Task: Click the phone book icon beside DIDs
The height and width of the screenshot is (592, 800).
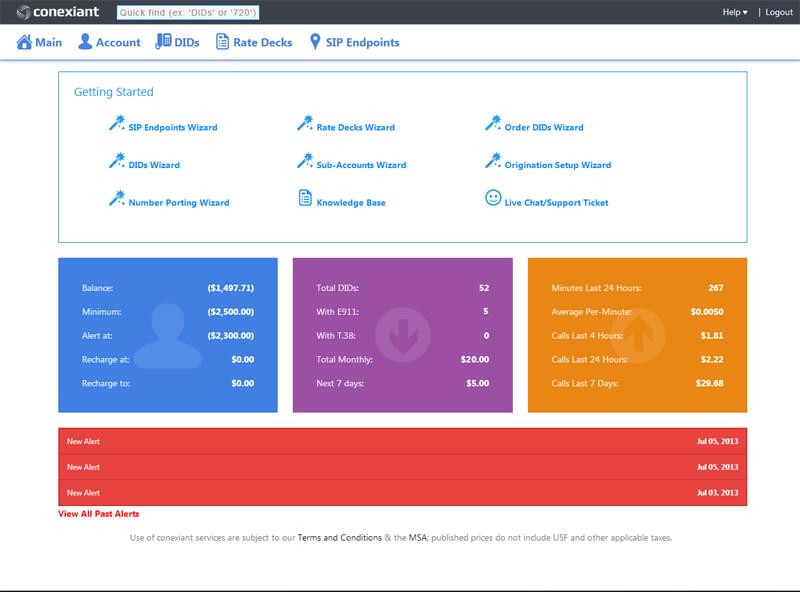Action: coord(163,42)
